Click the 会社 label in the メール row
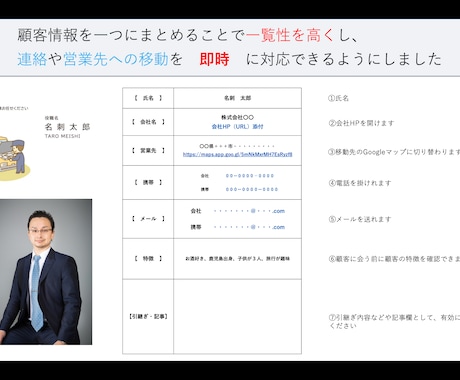The height and width of the screenshot is (380, 460). [x=196, y=211]
